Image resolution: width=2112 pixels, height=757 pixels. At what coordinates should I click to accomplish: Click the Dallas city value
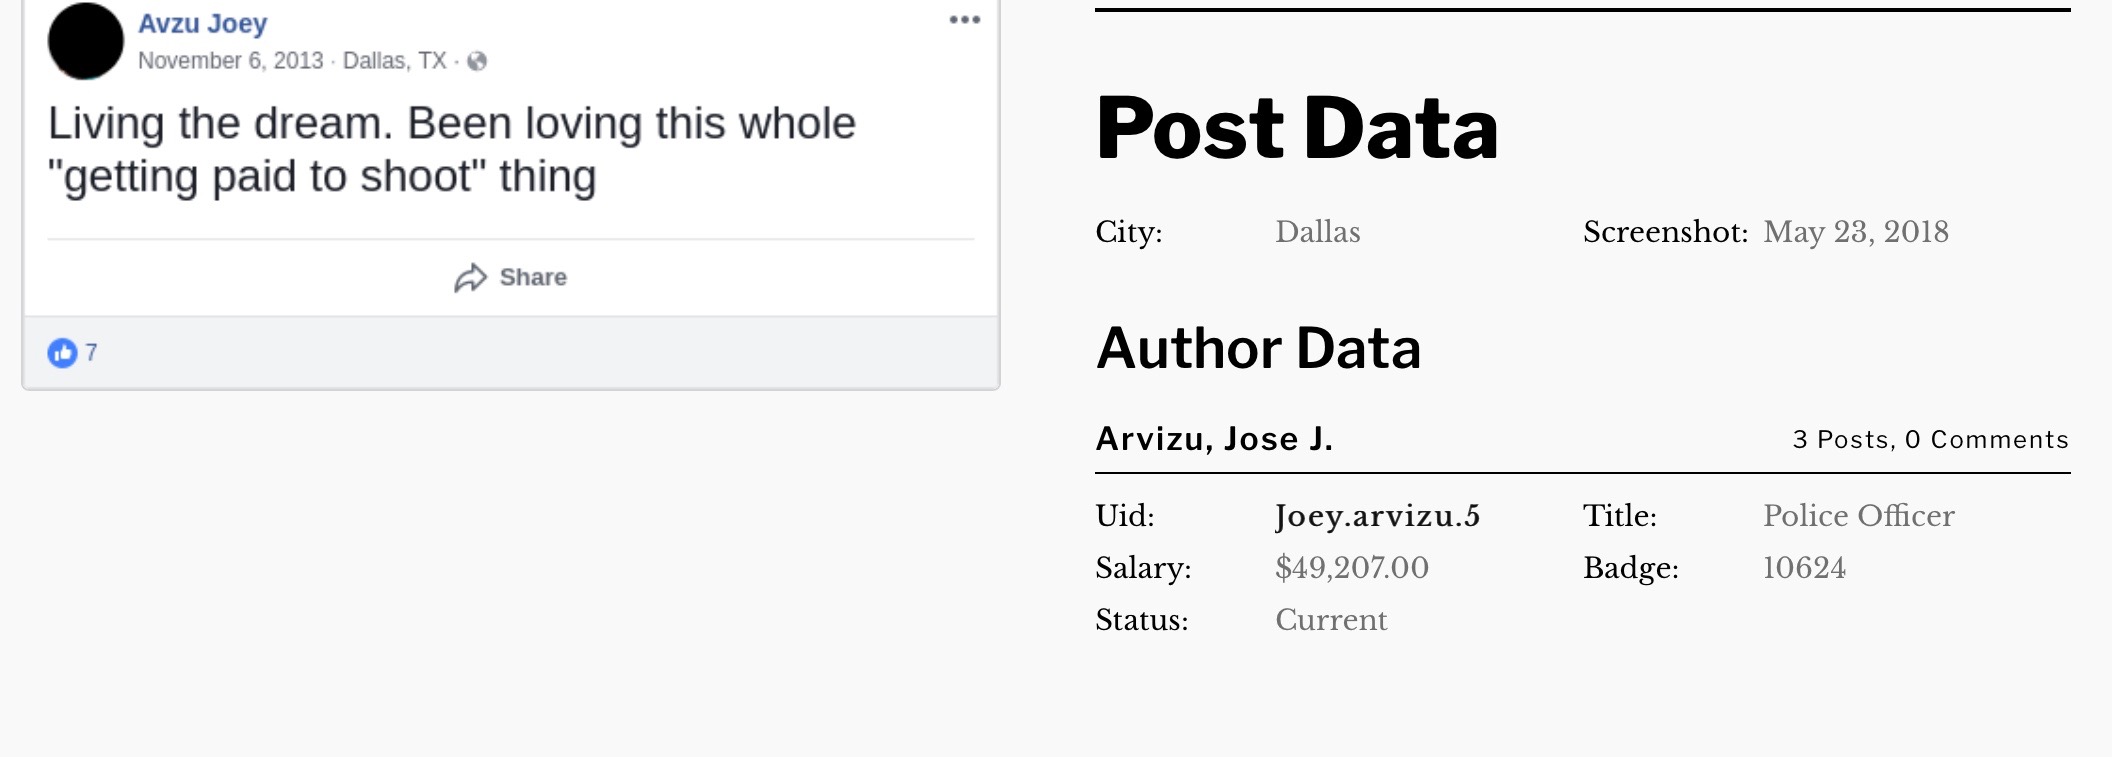1317,232
